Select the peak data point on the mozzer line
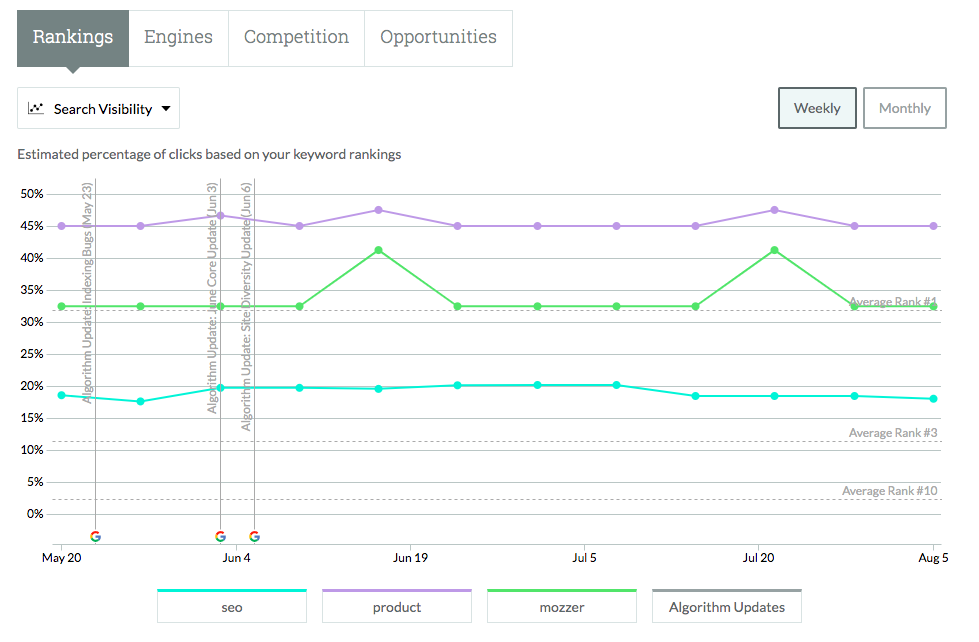The image size is (979, 642). click(377, 249)
